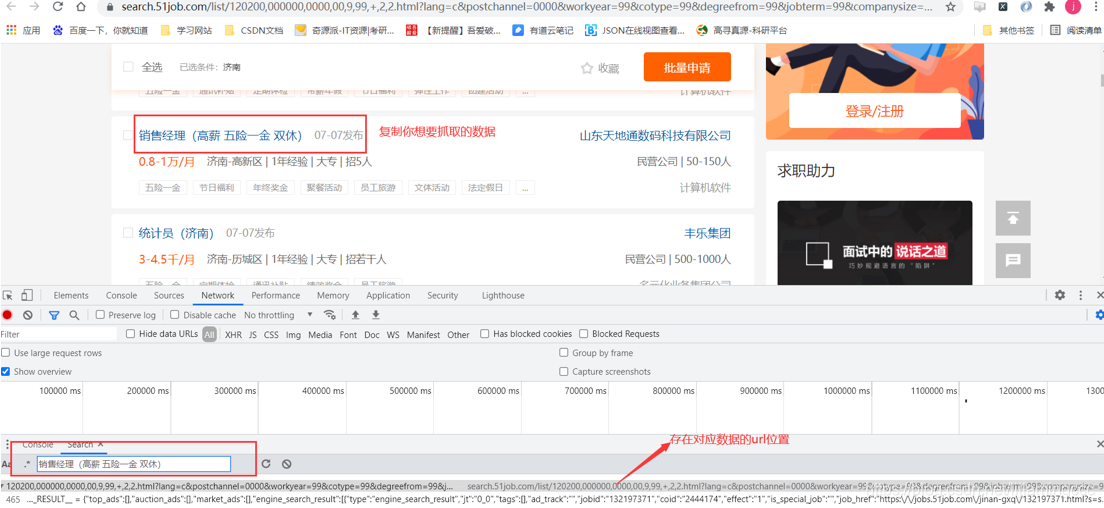Go to Chrome home page
The image size is (1104, 508).
[x=81, y=7]
